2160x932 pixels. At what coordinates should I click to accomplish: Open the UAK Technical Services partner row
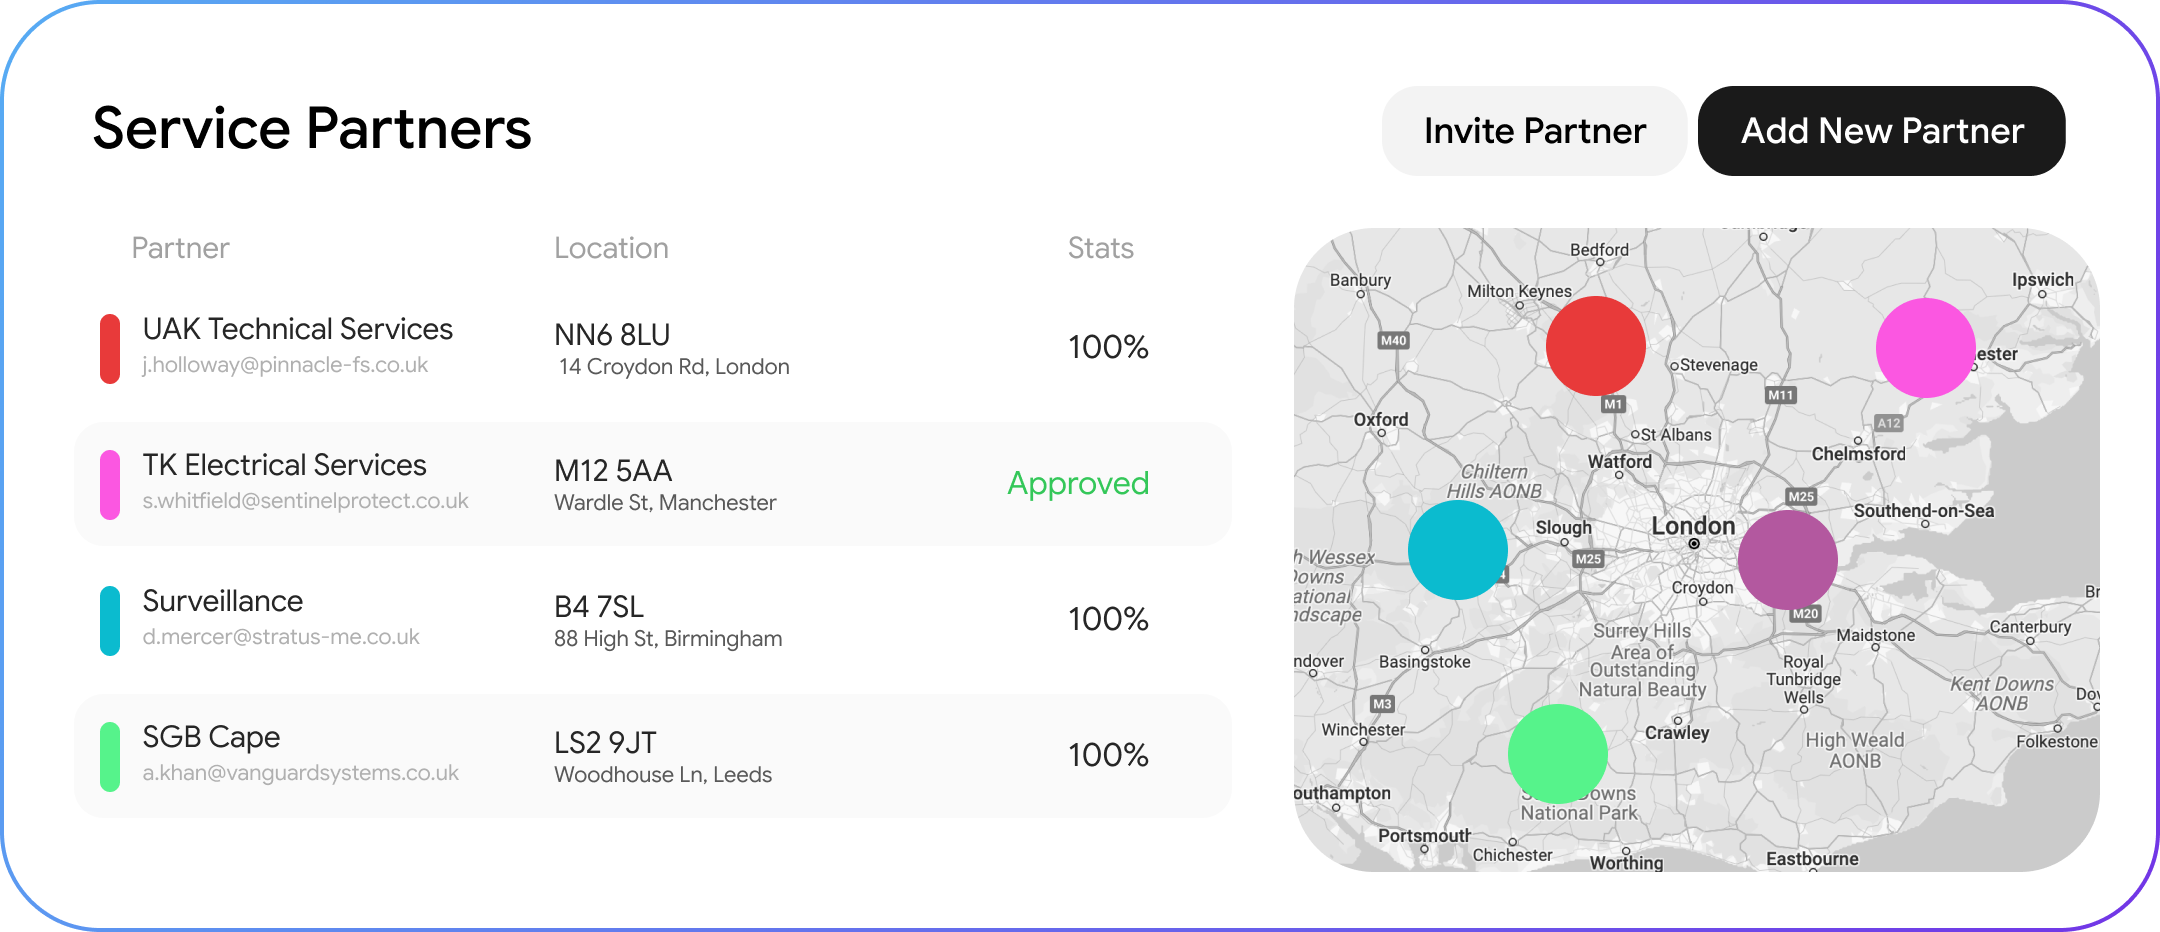(652, 348)
